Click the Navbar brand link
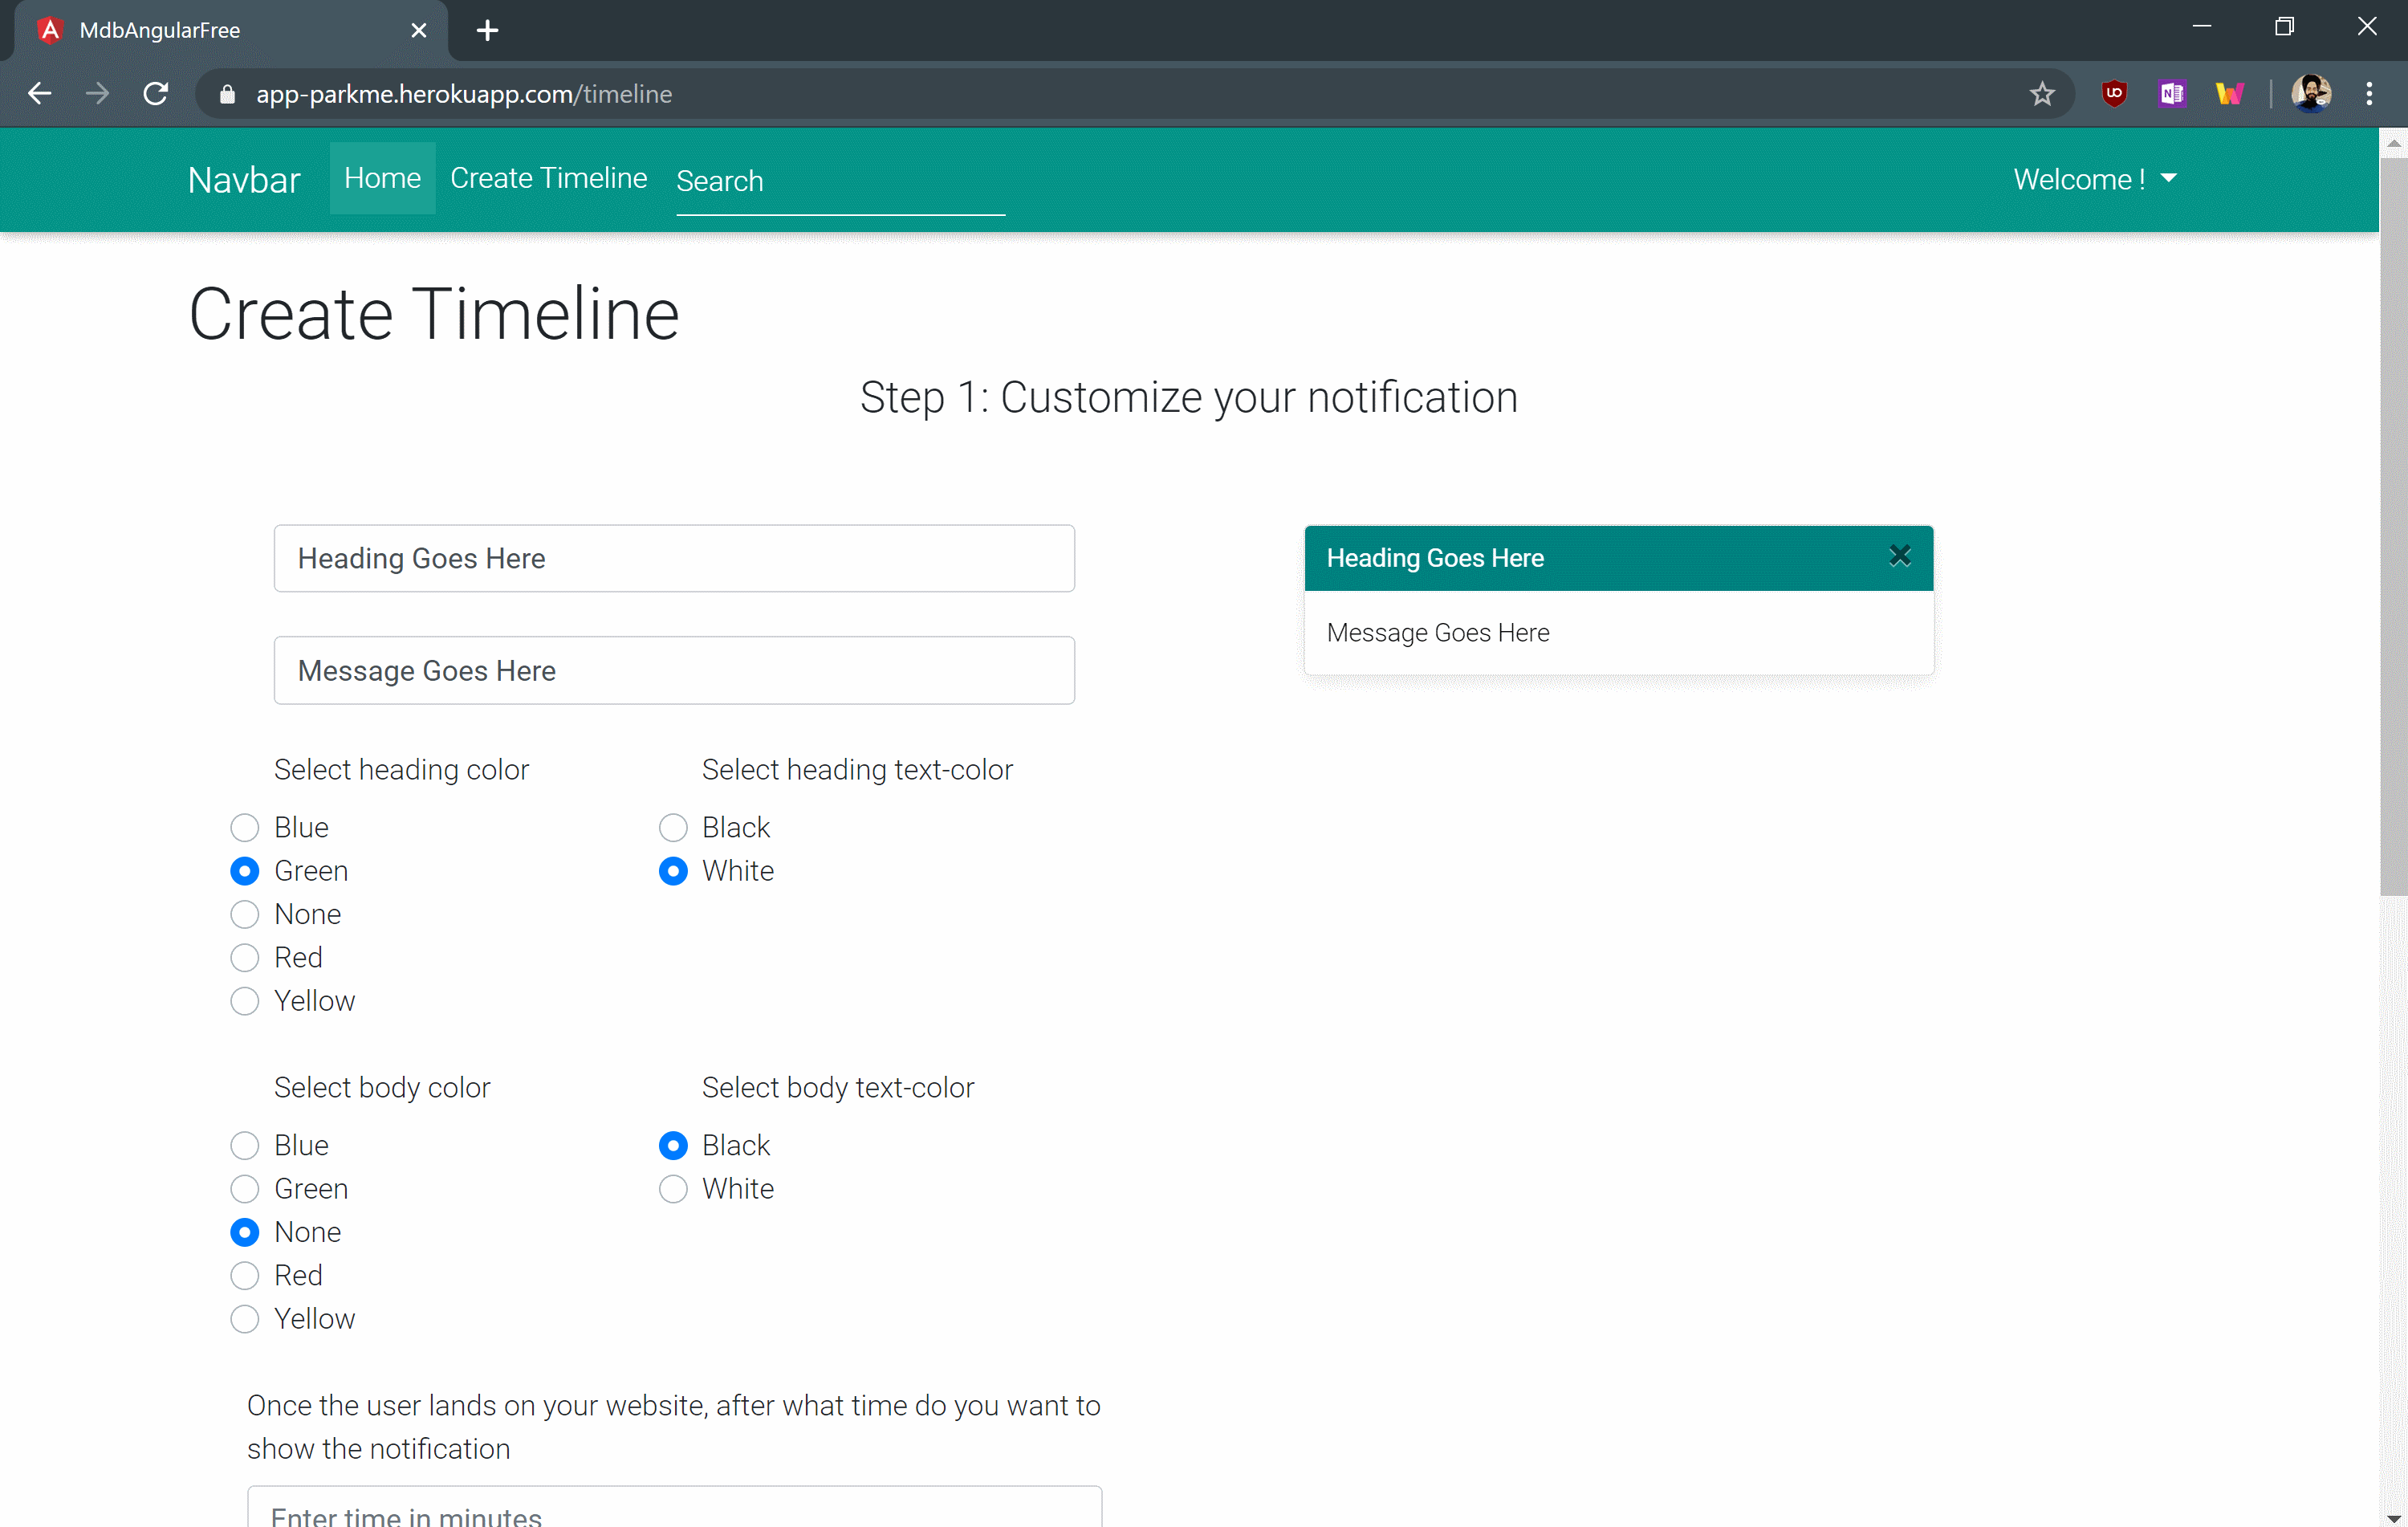This screenshot has width=2408, height=1527. click(244, 180)
